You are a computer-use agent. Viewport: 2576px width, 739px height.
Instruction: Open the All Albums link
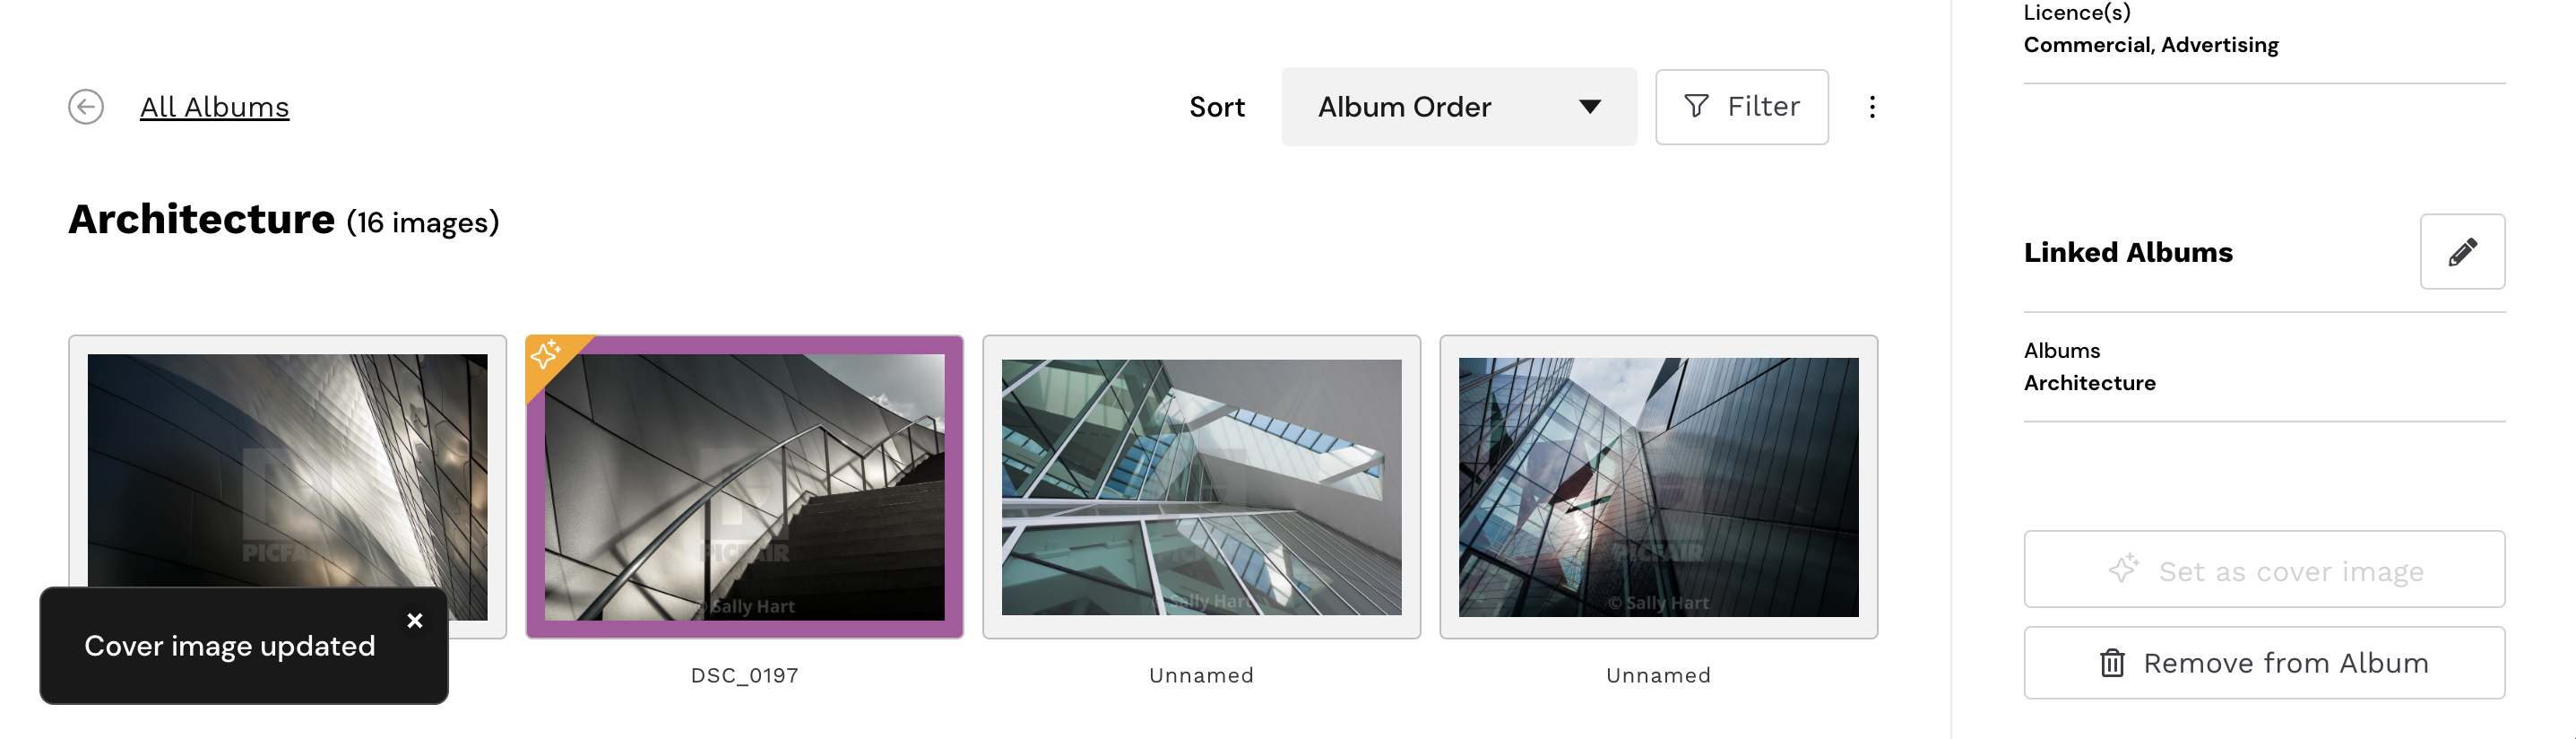[214, 107]
